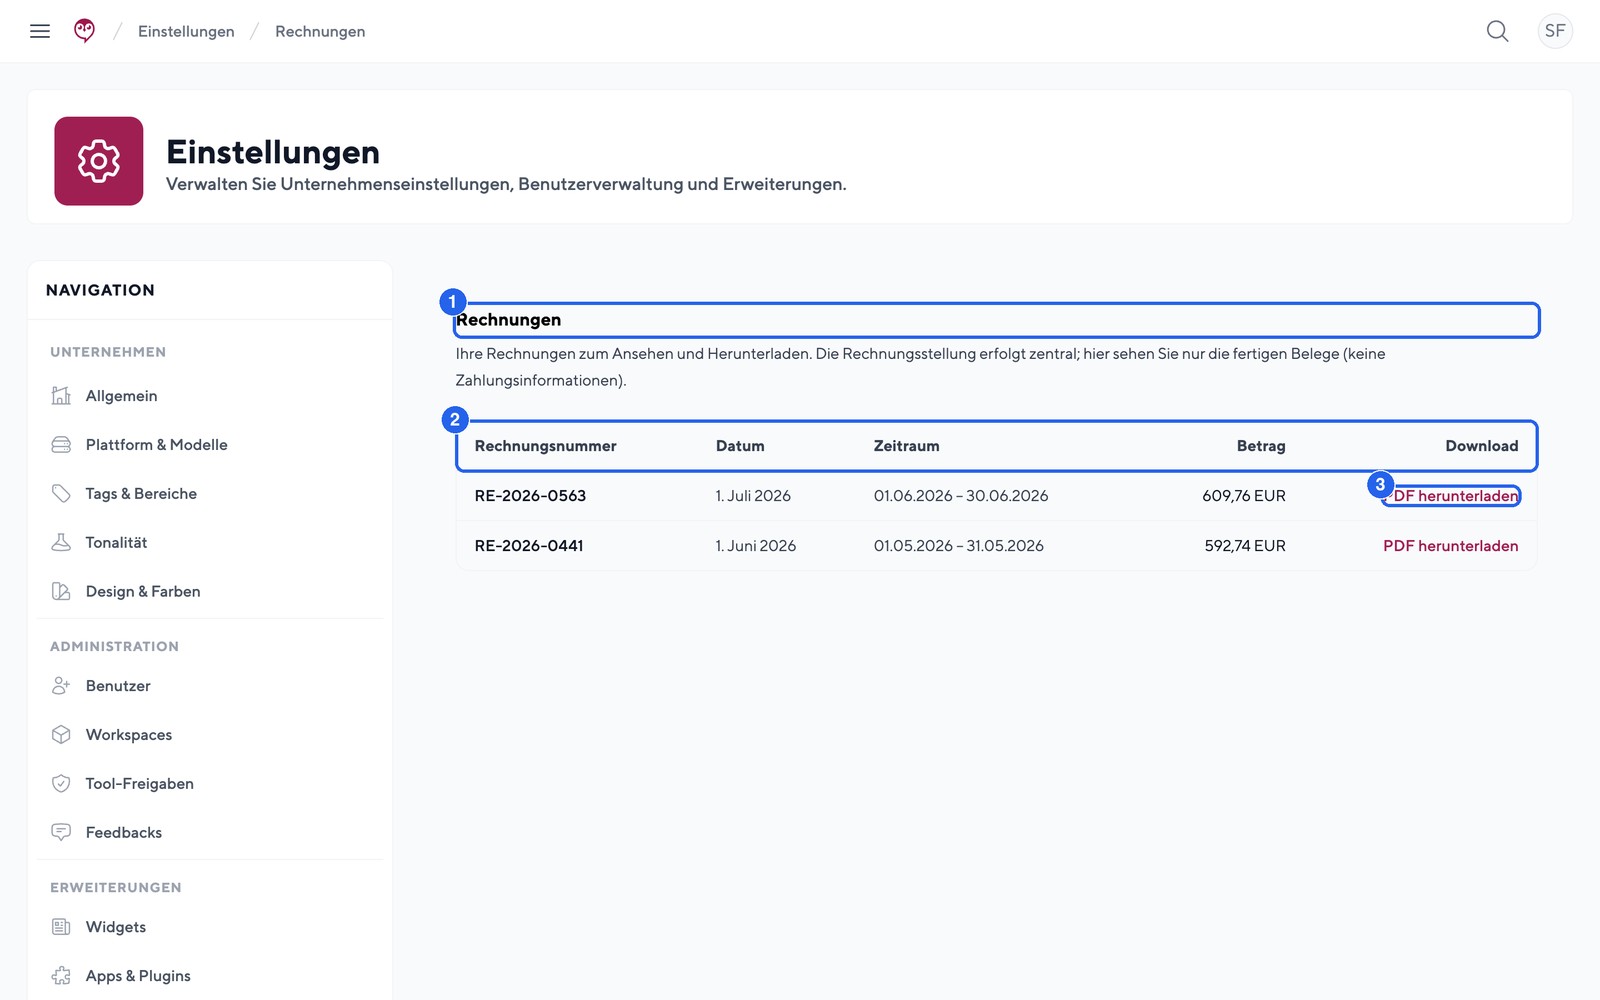1600x1000 pixels.
Task: Open the hamburger menu icon
Action: point(40,31)
